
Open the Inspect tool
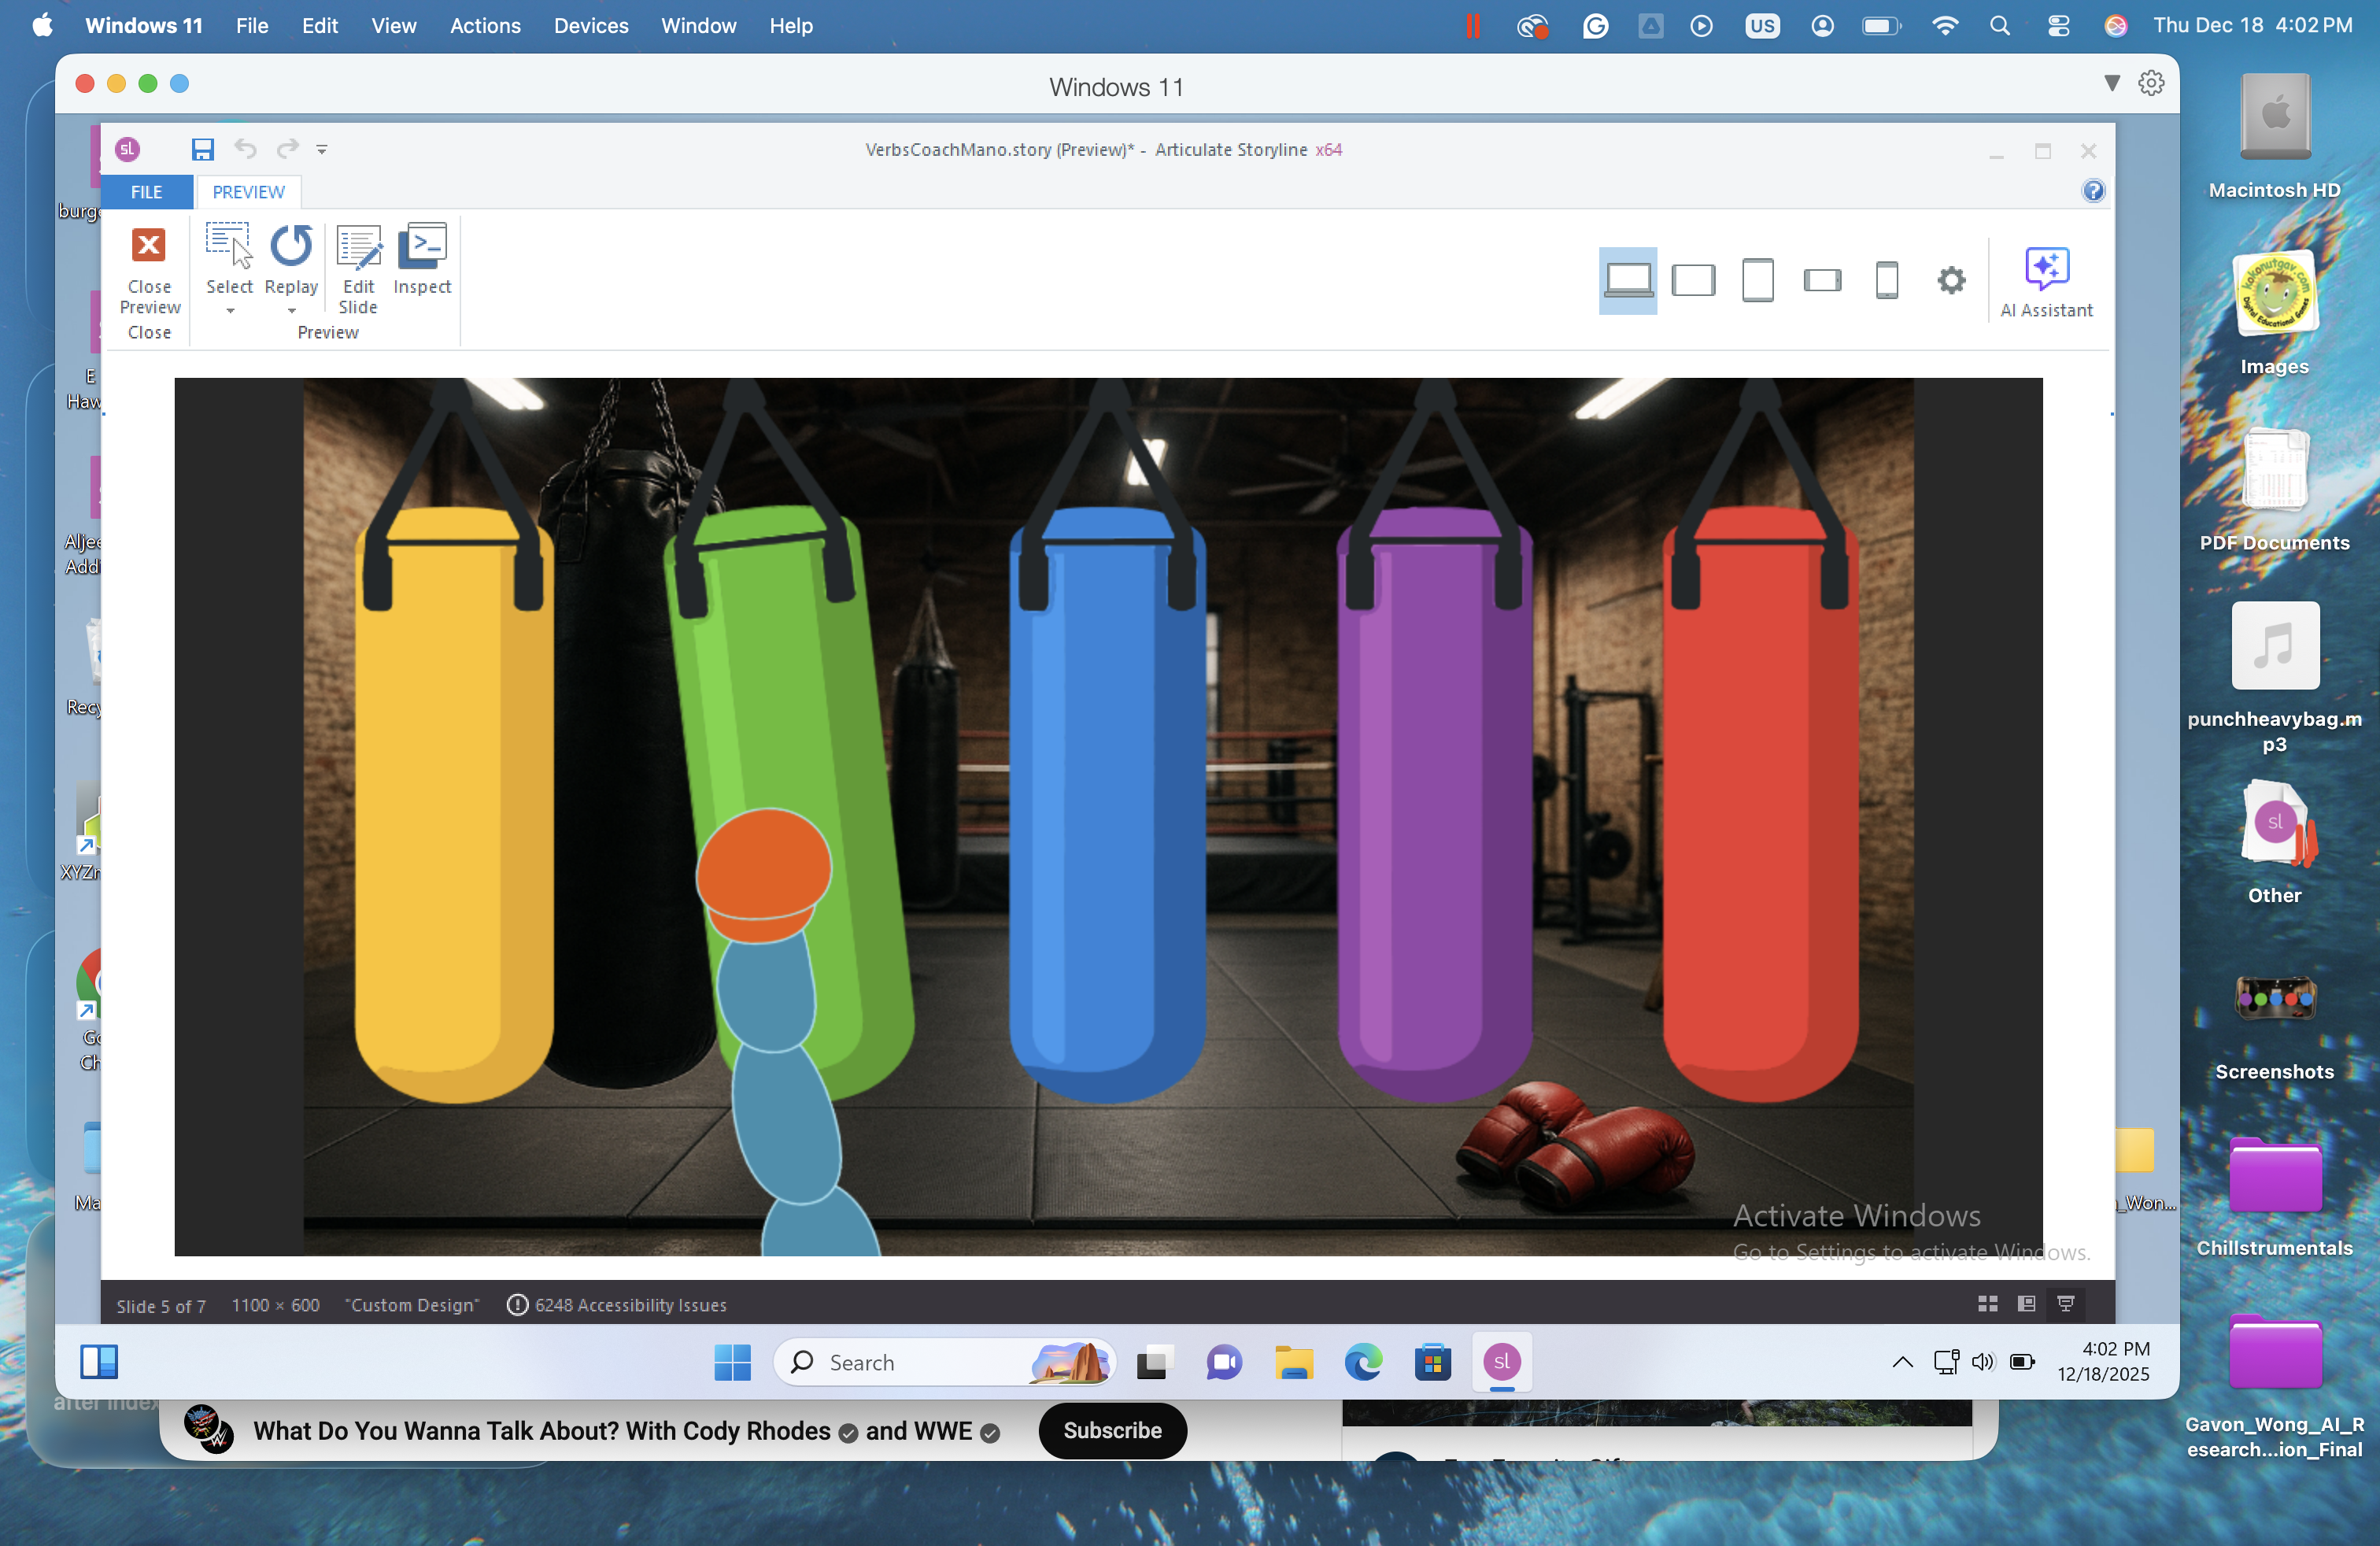tap(422, 246)
